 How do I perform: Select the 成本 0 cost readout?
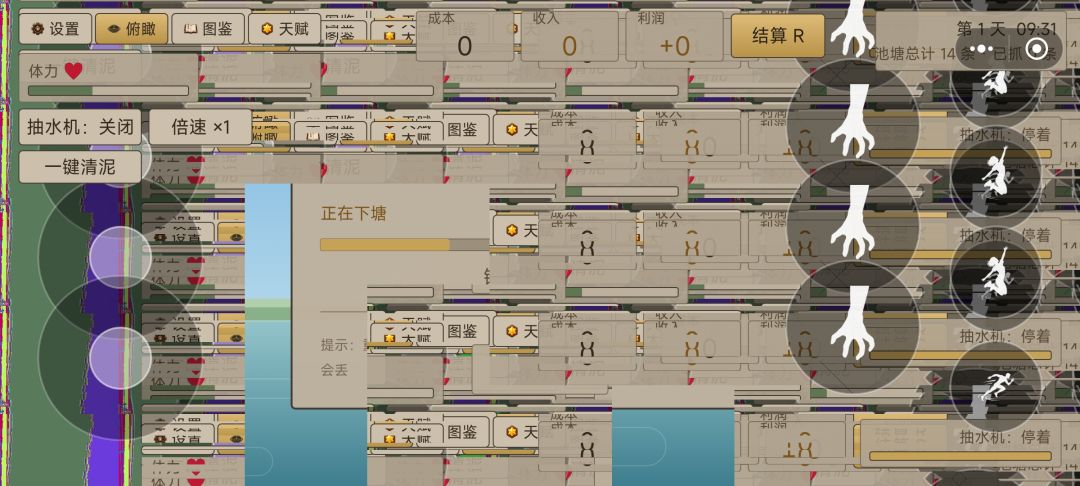click(x=465, y=36)
